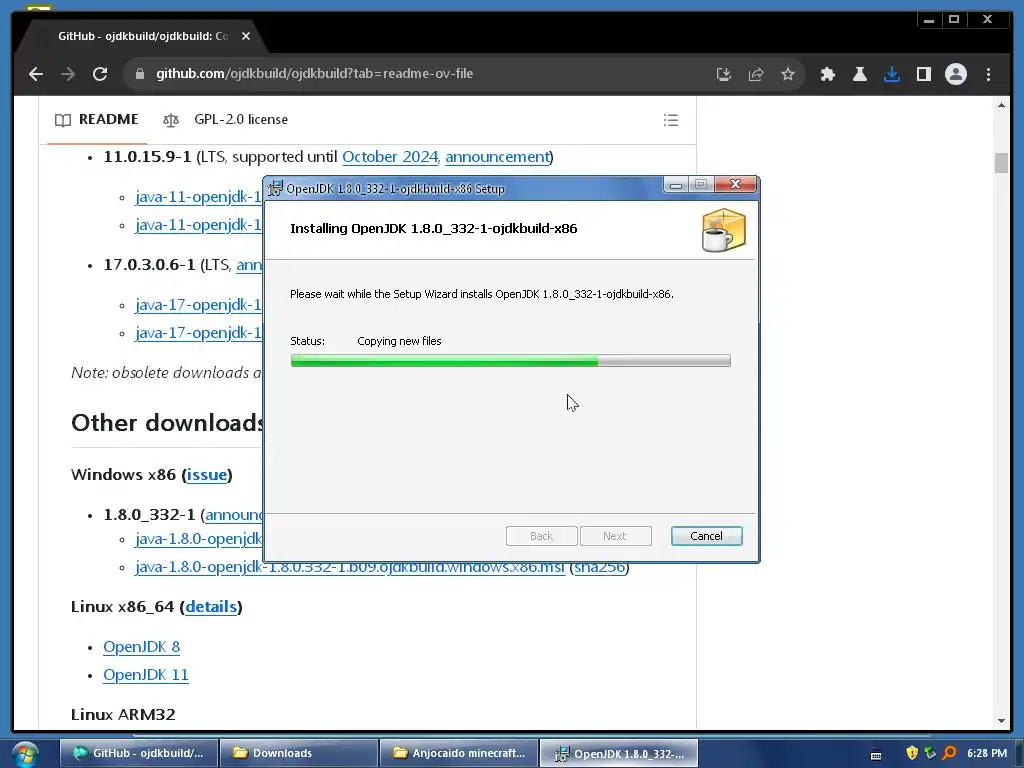Click the installation progress bar
The width and height of the screenshot is (1024, 768).
point(510,360)
